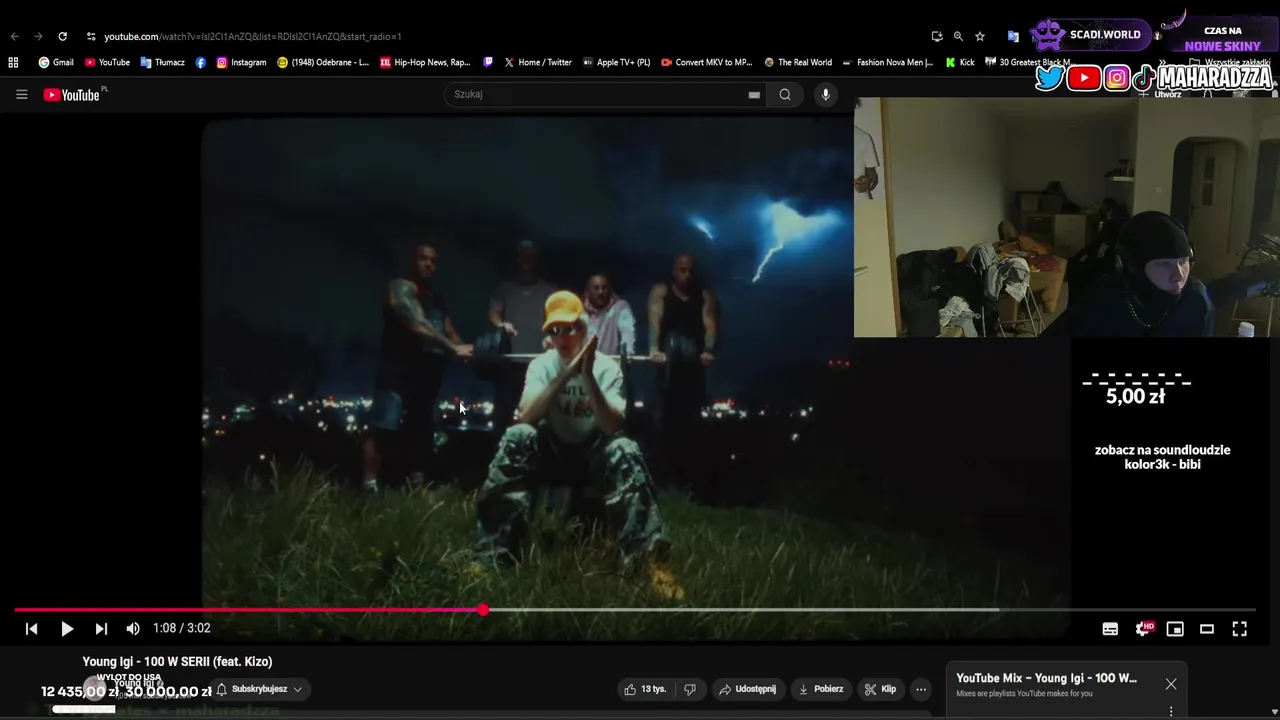Click the Udostępnij share button
Screen dimensions: 1280x720
point(749,689)
